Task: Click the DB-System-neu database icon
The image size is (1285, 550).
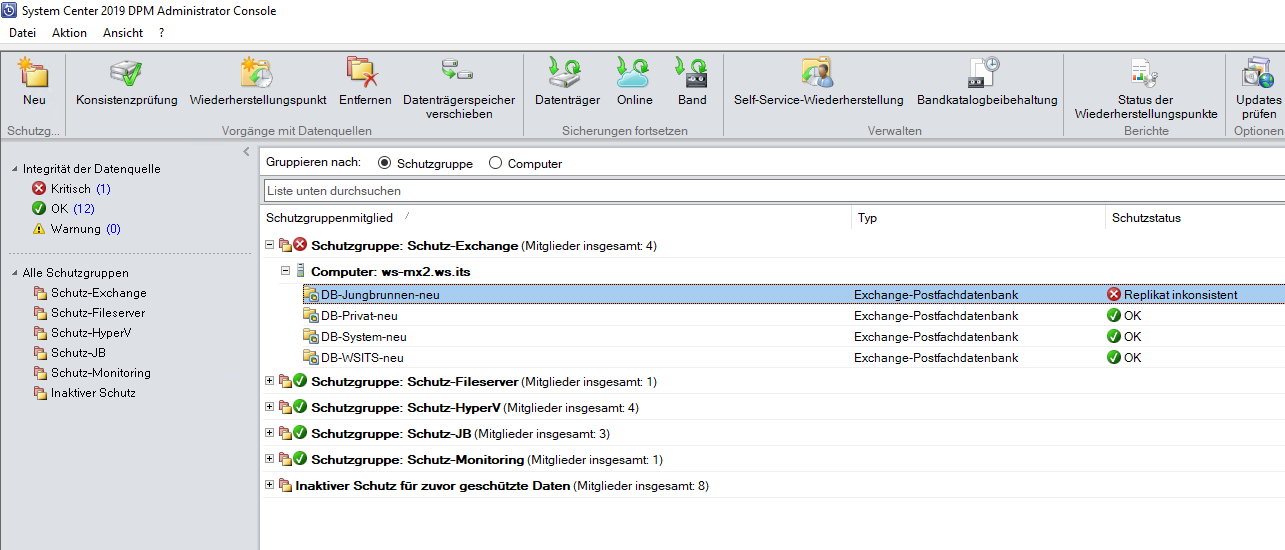Action: tap(311, 337)
